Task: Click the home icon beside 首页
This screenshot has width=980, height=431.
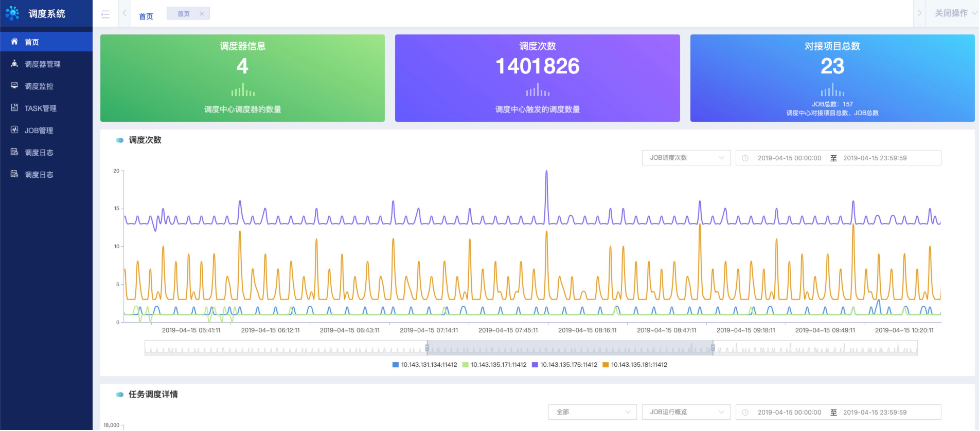Action: pyautogui.click(x=14, y=42)
